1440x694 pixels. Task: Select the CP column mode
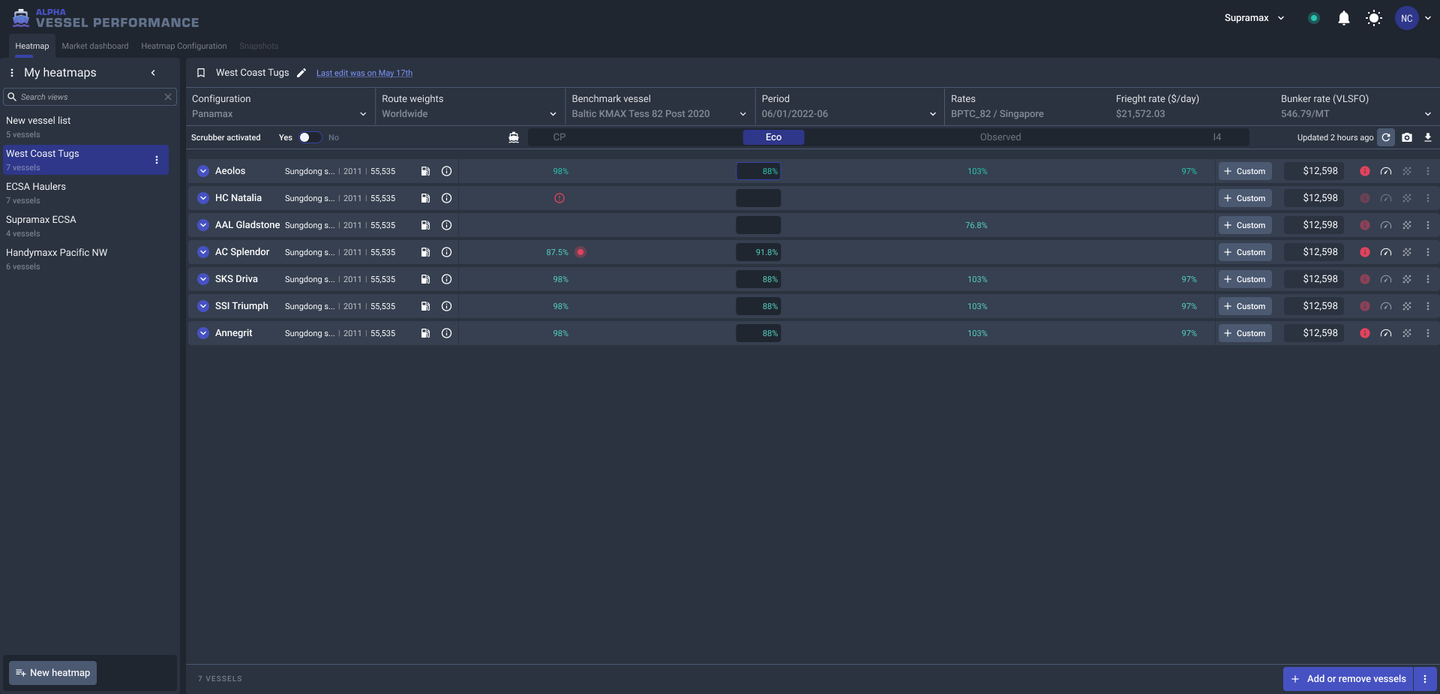pos(559,137)
